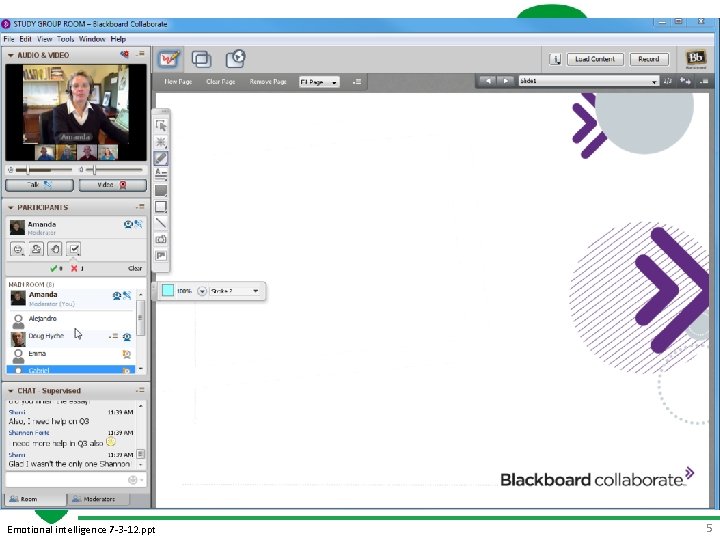The image size is (720, 540).
Task: Open the session information icon
Action: click(x=555, y=59)
